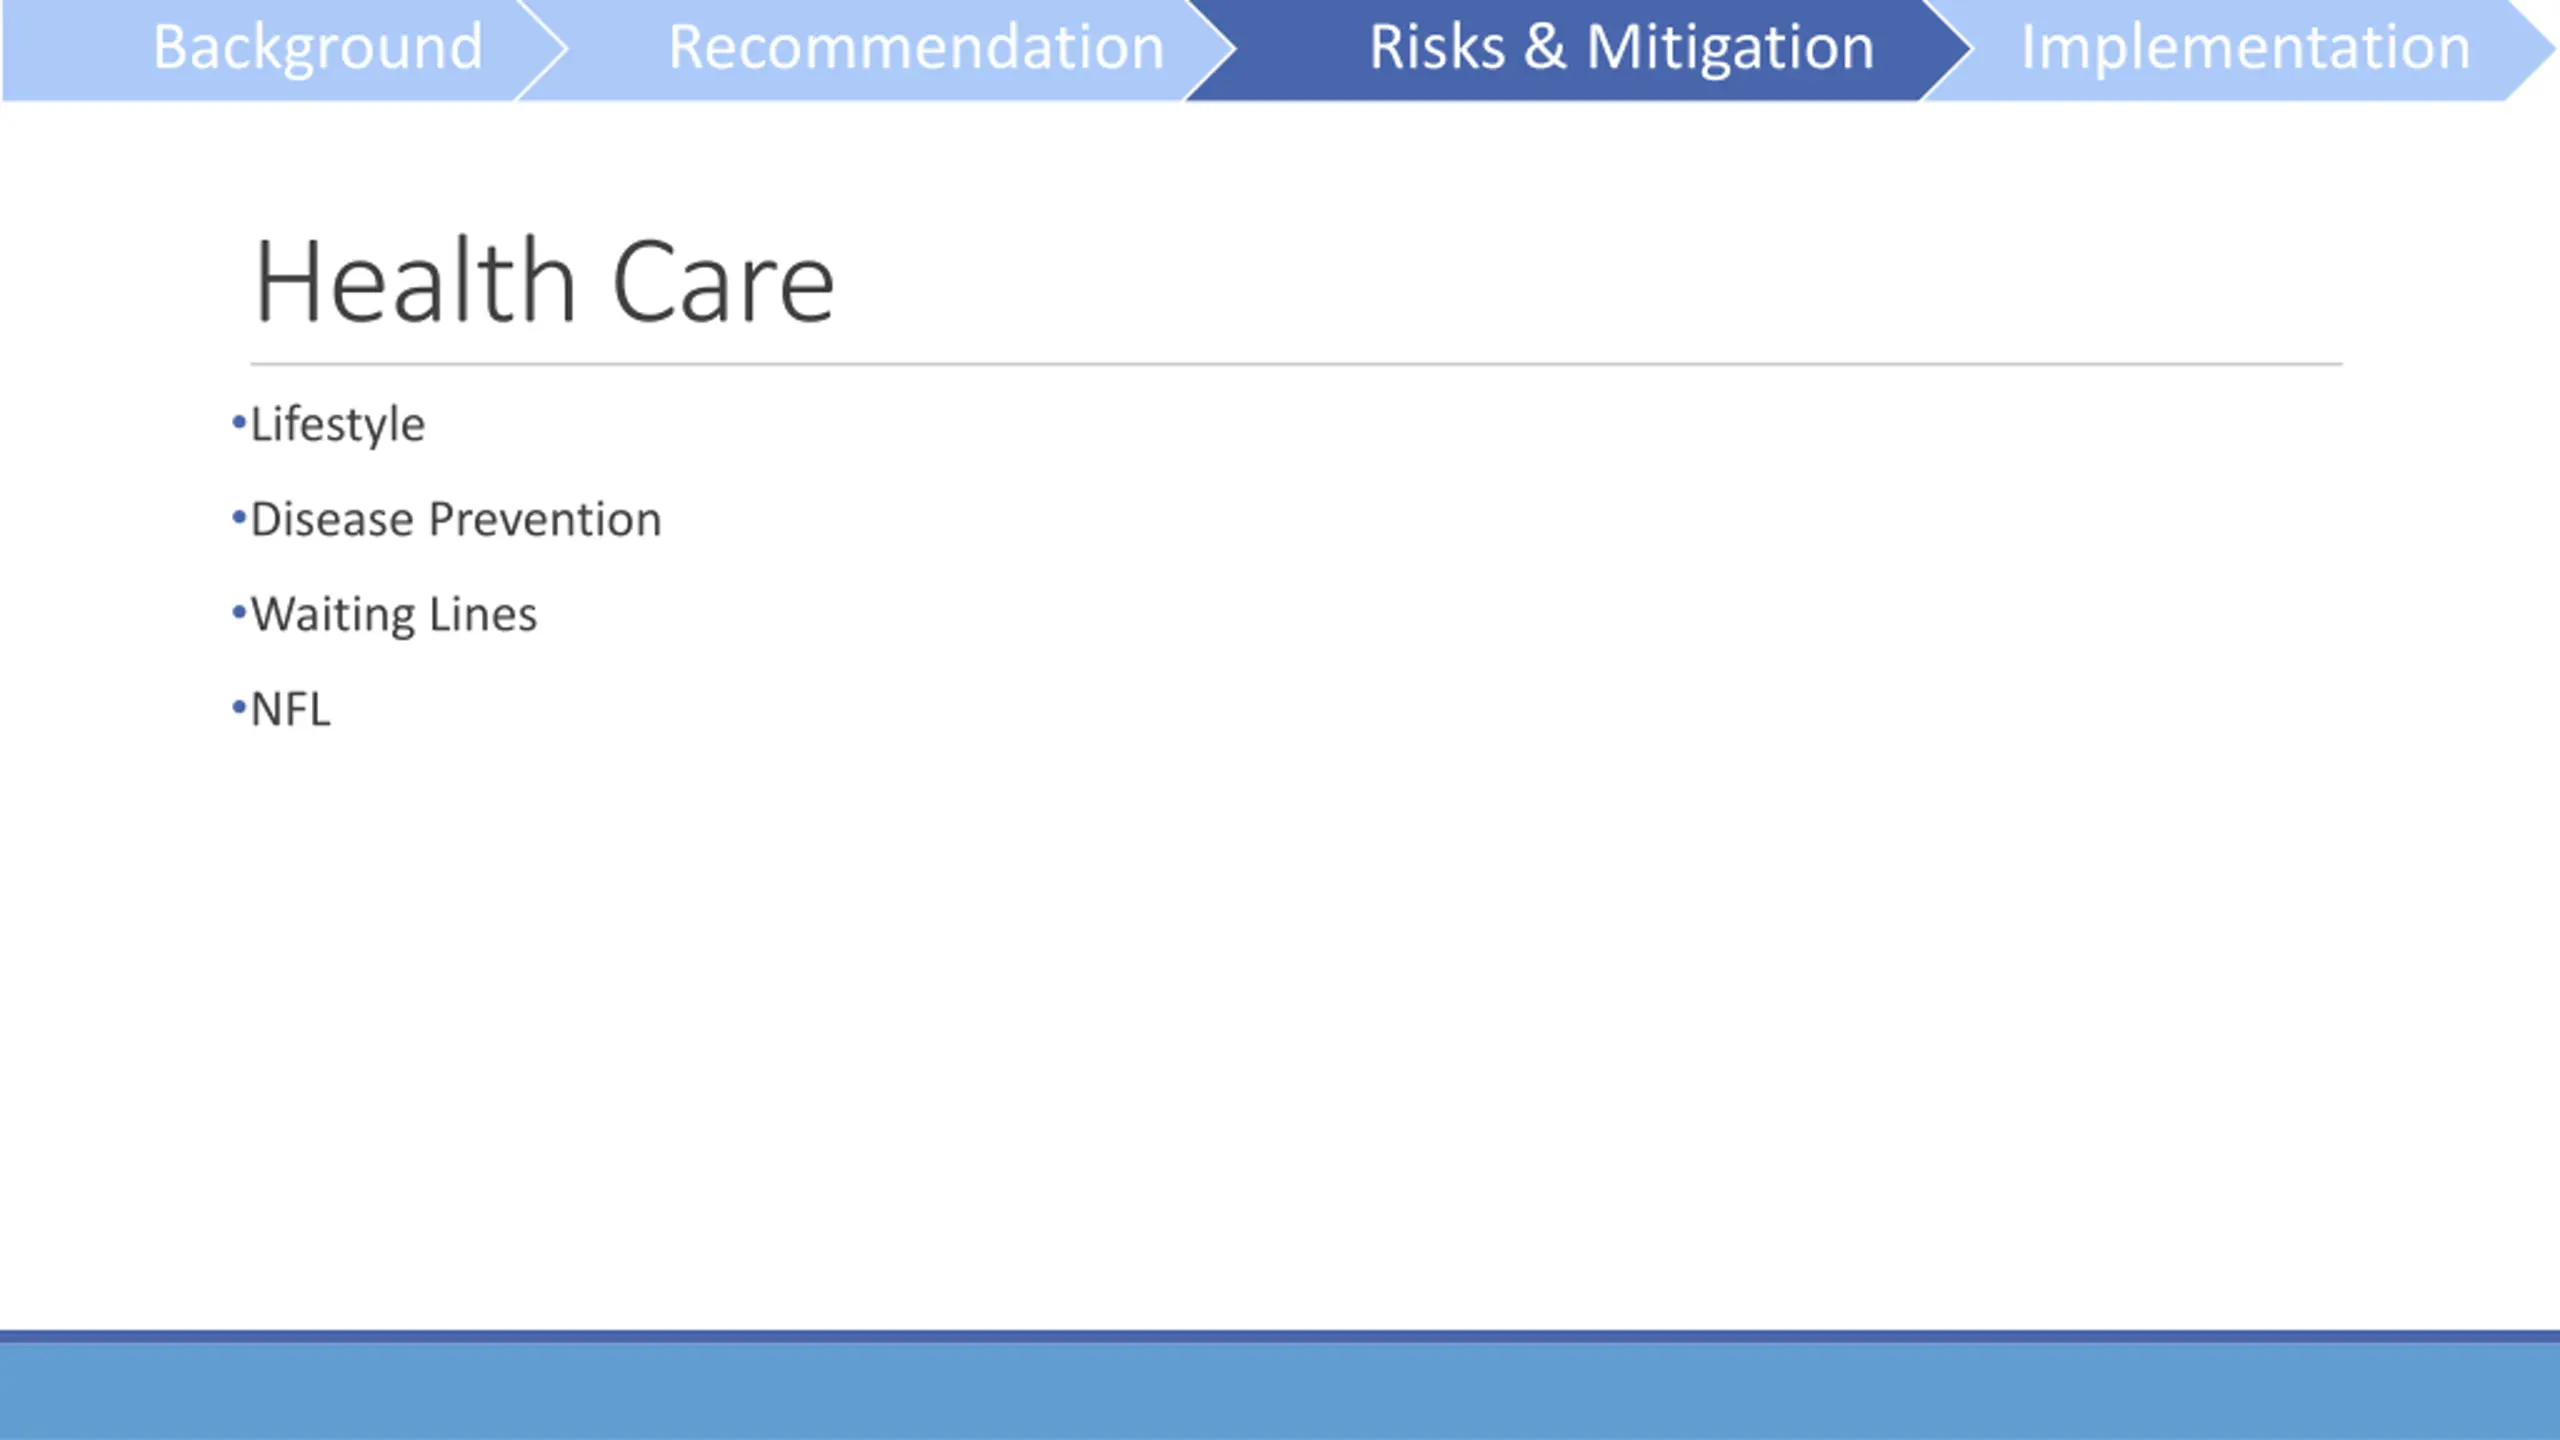Screen dimensions: 2560x1440
Task: Click the light blue footer band
Action: click(1280, 1392)
